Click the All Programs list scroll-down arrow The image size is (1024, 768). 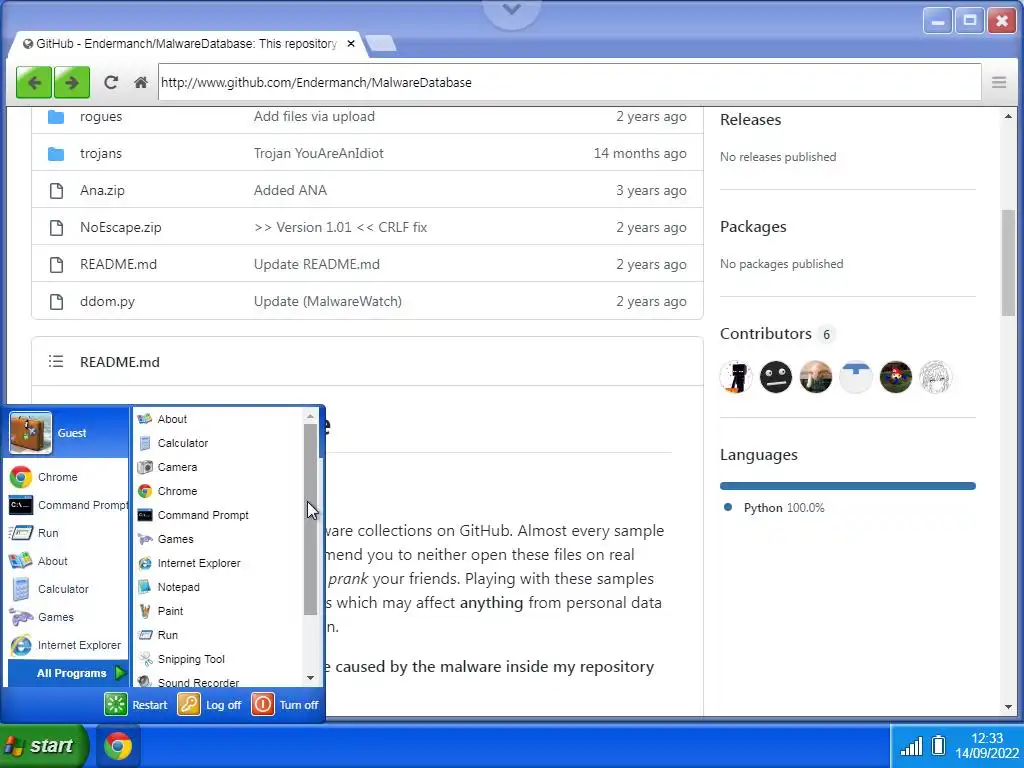click(x=310, y=678)
